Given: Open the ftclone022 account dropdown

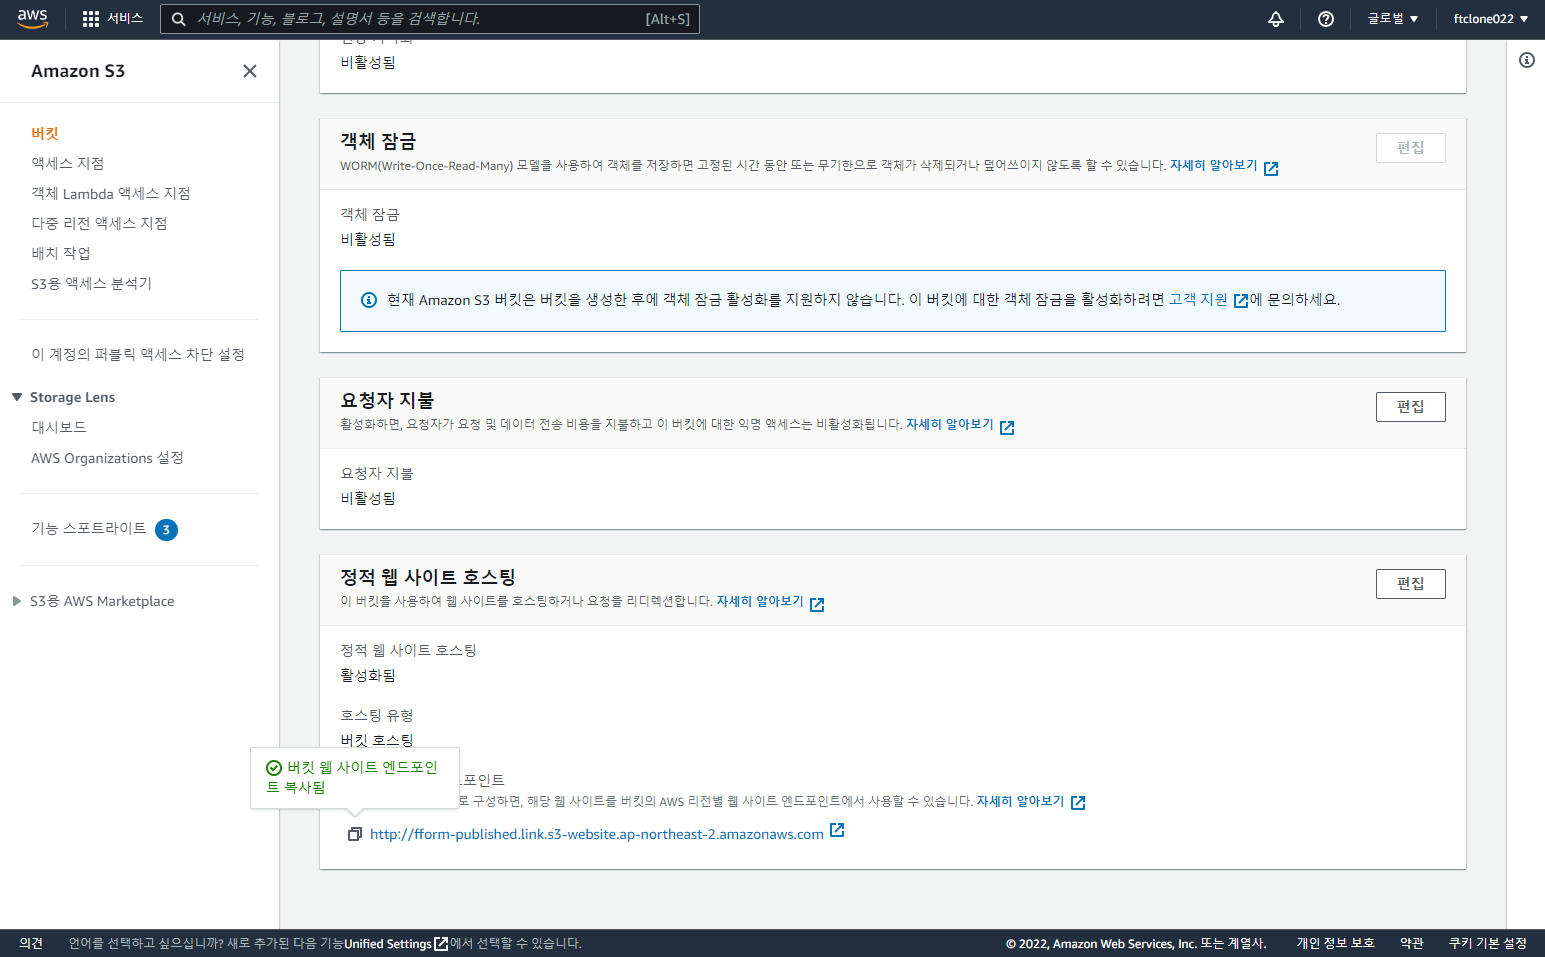Looking at the screenshot, I should [x=1490, y=19].
